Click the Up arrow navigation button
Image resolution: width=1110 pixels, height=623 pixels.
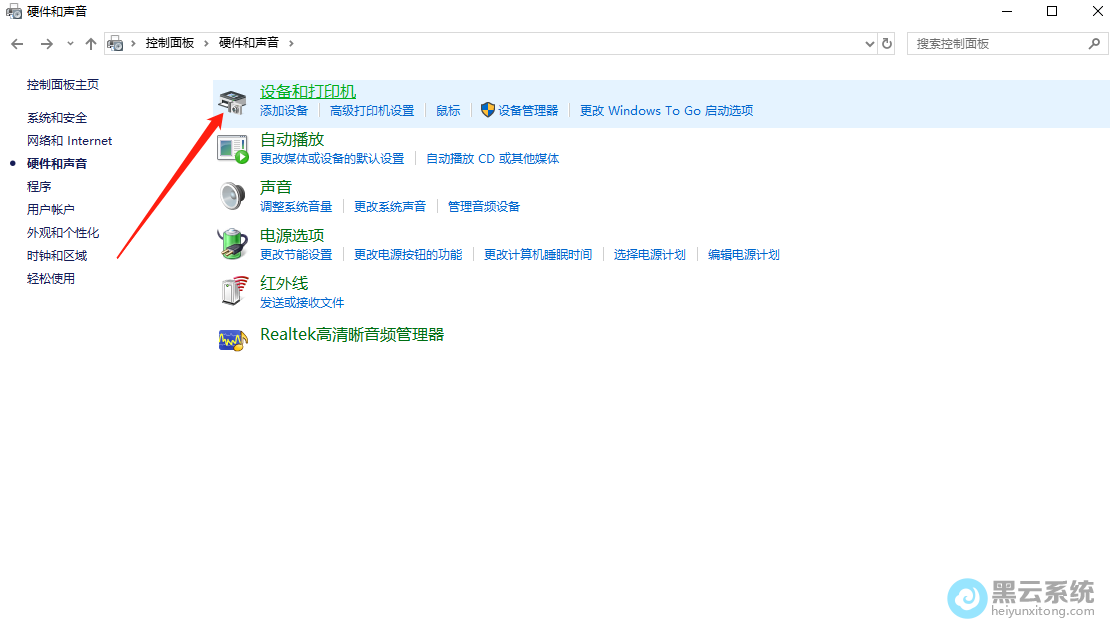(91, 44)
